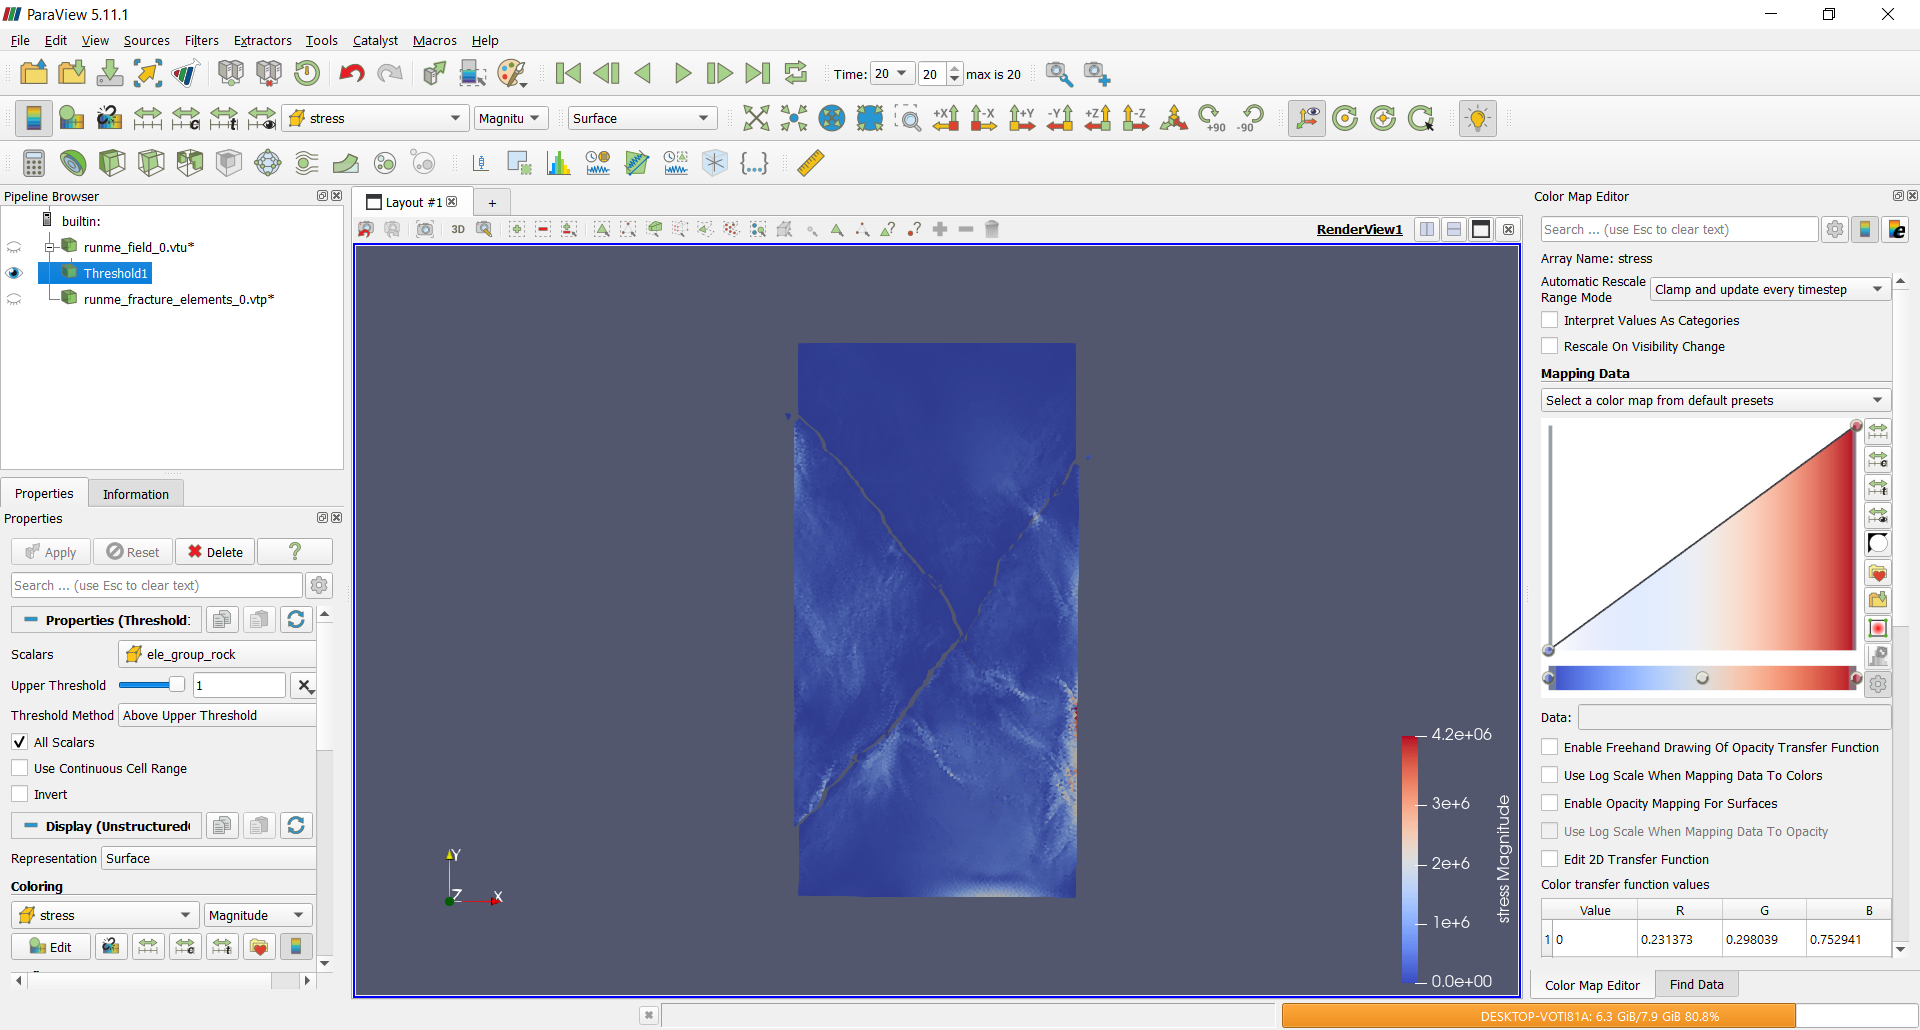Click the light kit bulb icon

[x=1477, y=118]
